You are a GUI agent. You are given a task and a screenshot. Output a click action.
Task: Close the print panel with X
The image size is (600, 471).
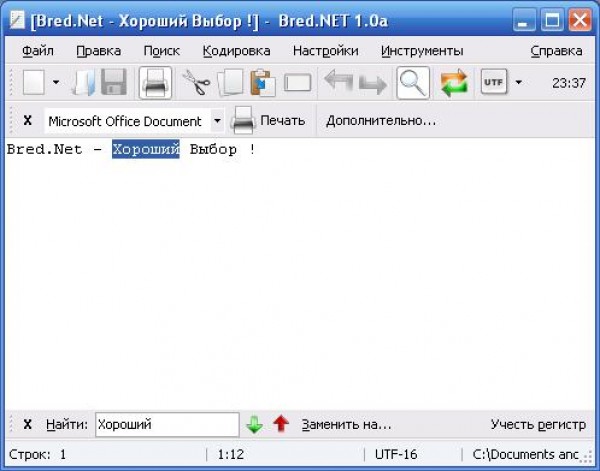[27, 121]
